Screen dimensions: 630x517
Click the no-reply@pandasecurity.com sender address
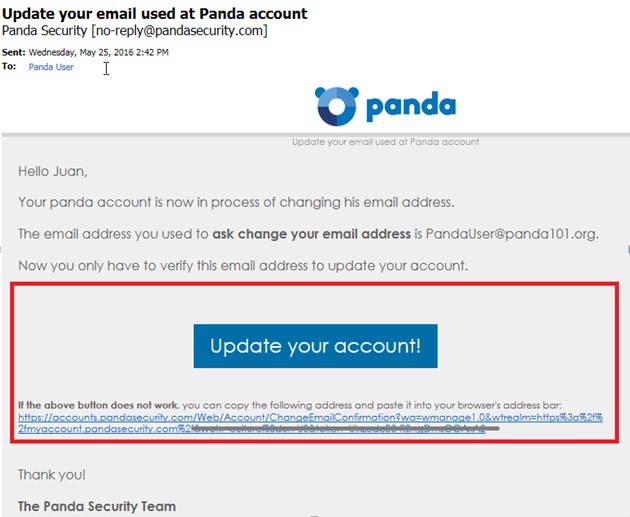click(x=179, y=31)
